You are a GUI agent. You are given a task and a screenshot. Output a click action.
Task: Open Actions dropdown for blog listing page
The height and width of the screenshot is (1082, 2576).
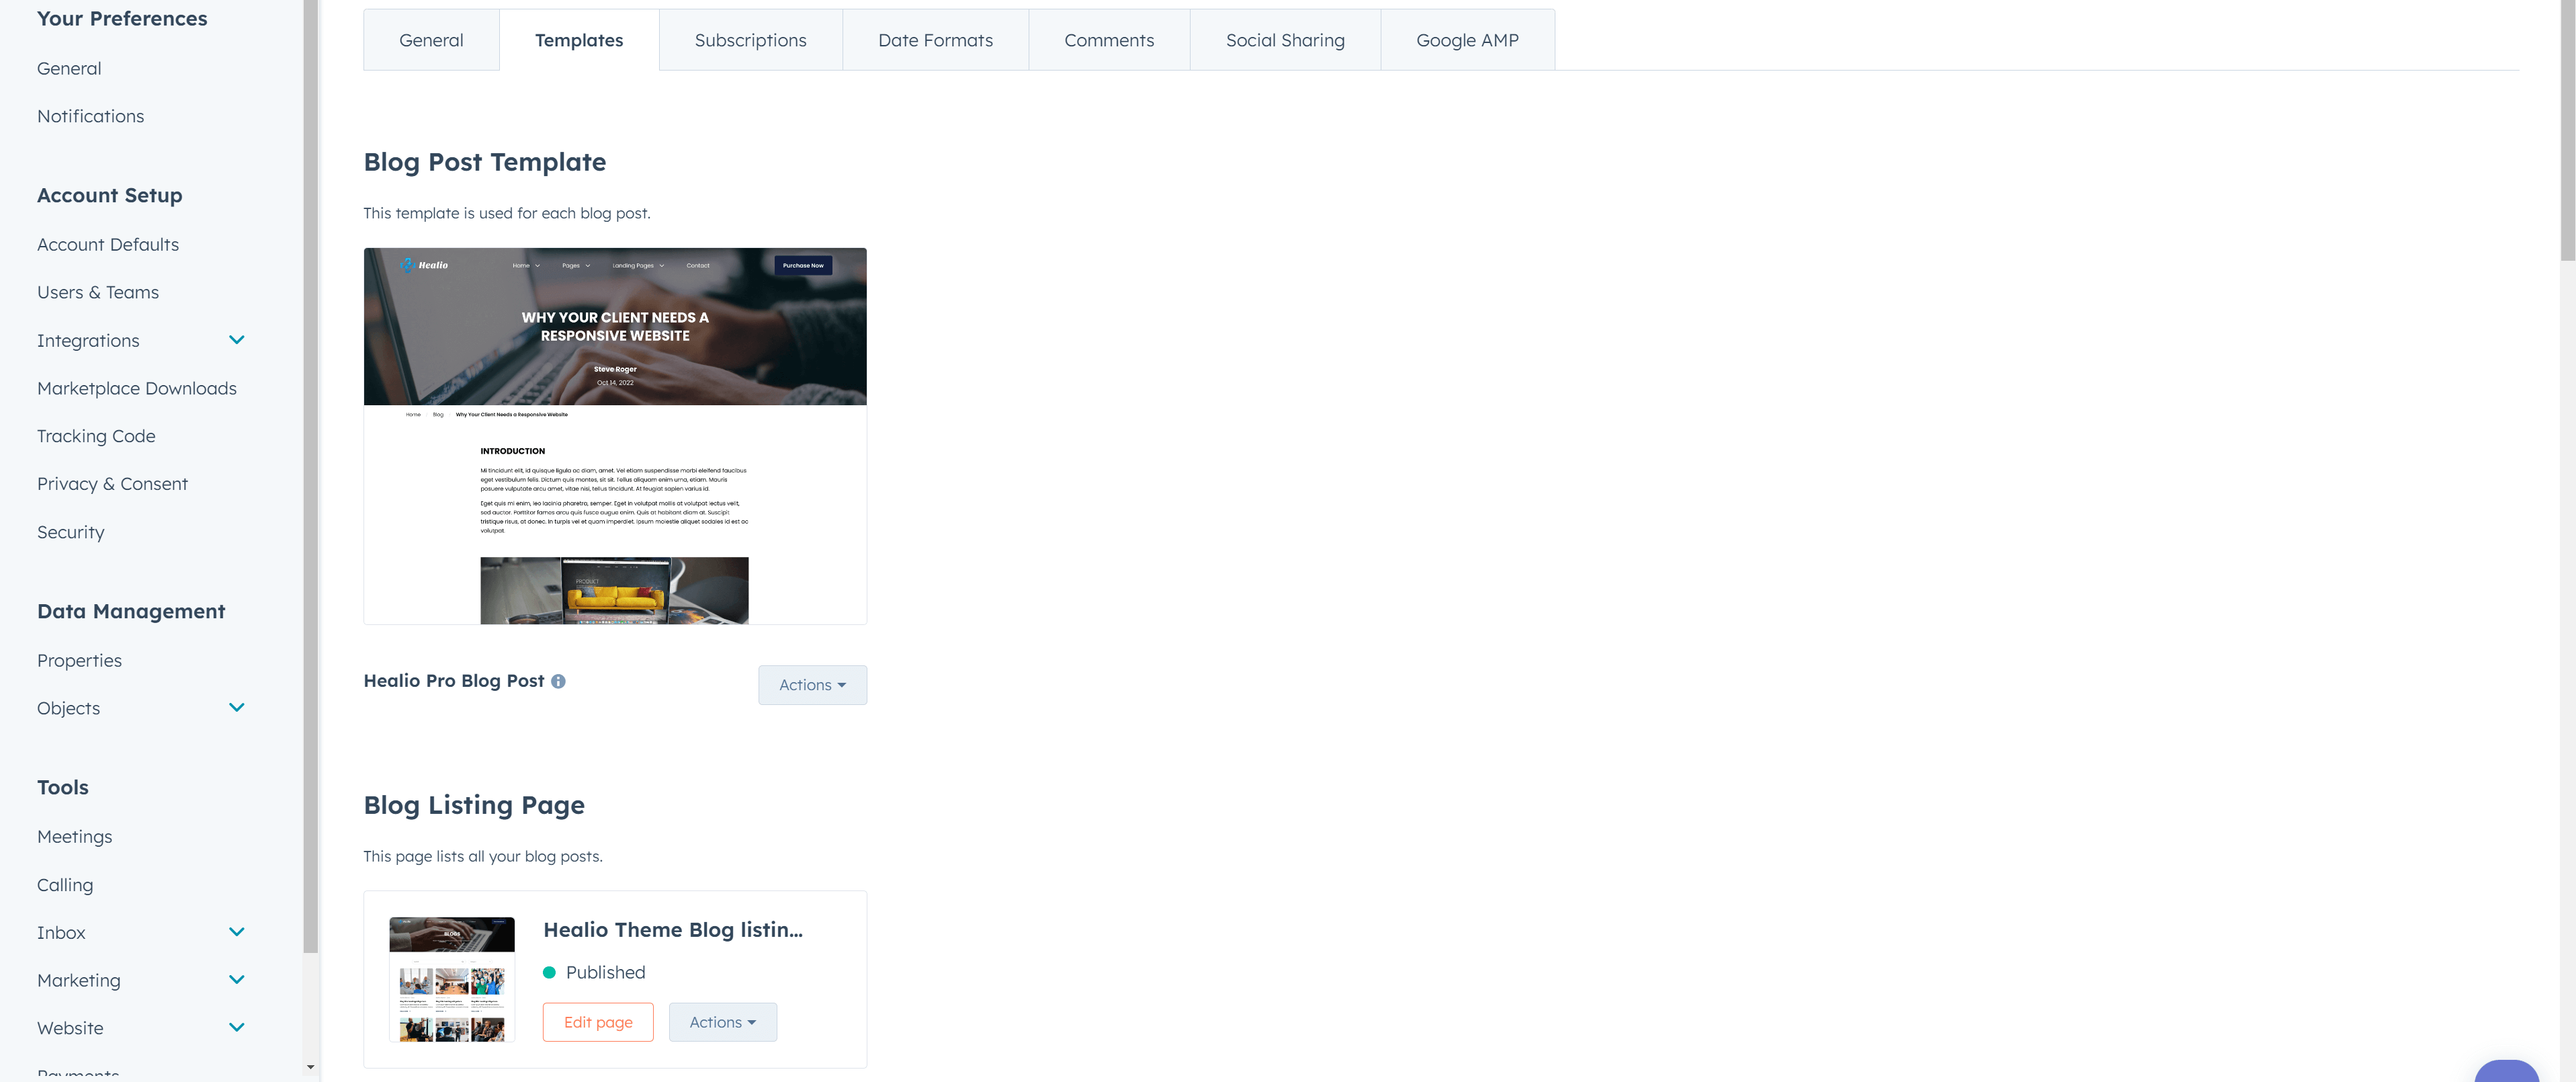pyautogui.click(x=721, y=1022)
